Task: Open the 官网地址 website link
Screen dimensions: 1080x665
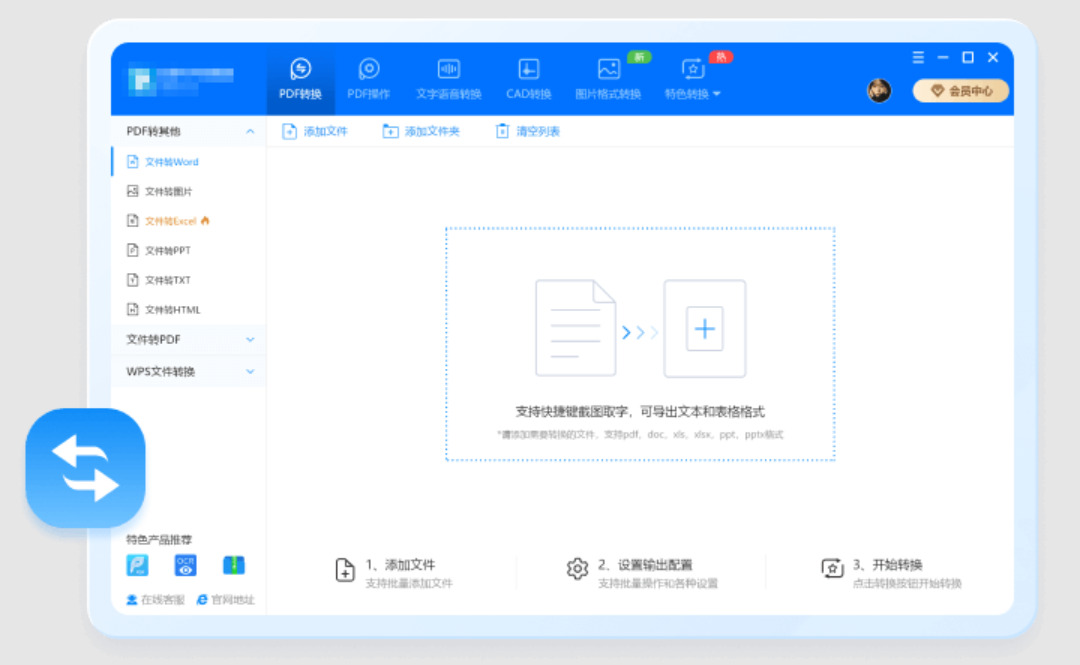Action: (226, 600)
